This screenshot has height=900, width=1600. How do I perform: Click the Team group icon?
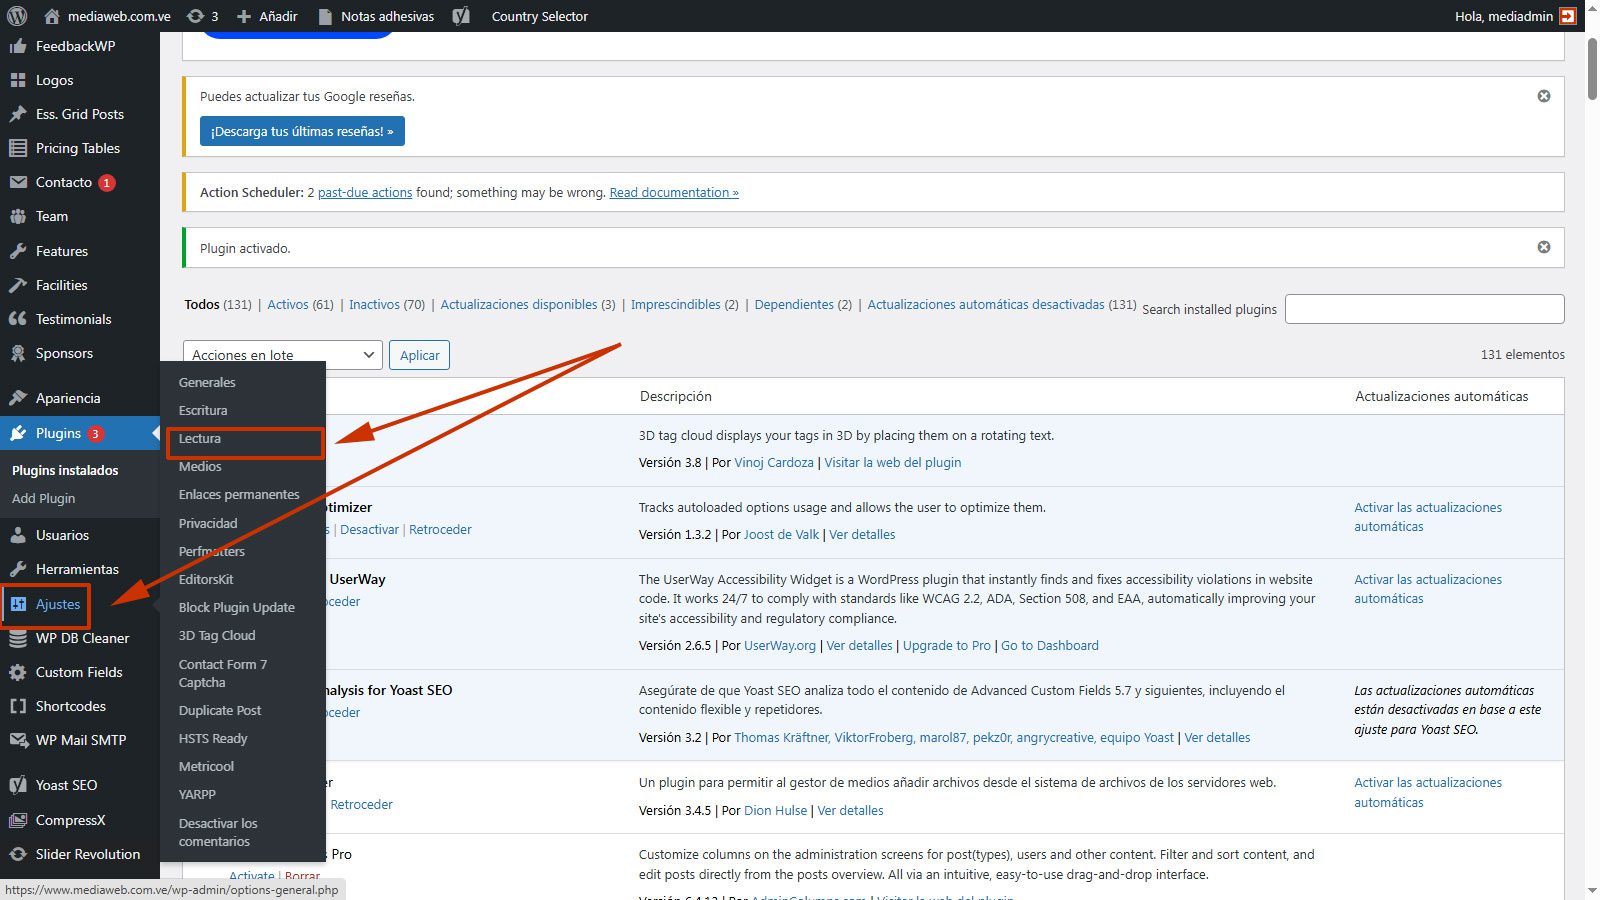[18, 216]
